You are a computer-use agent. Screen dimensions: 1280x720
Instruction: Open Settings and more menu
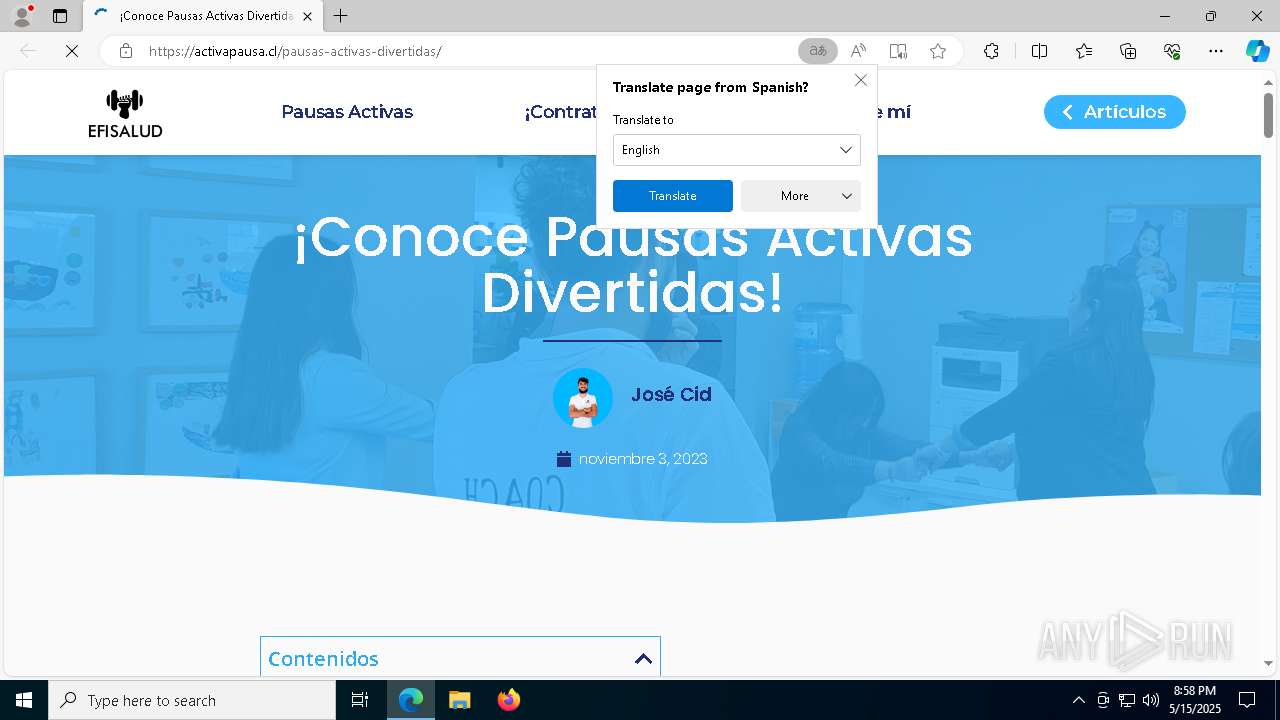tap(1216, 51)
